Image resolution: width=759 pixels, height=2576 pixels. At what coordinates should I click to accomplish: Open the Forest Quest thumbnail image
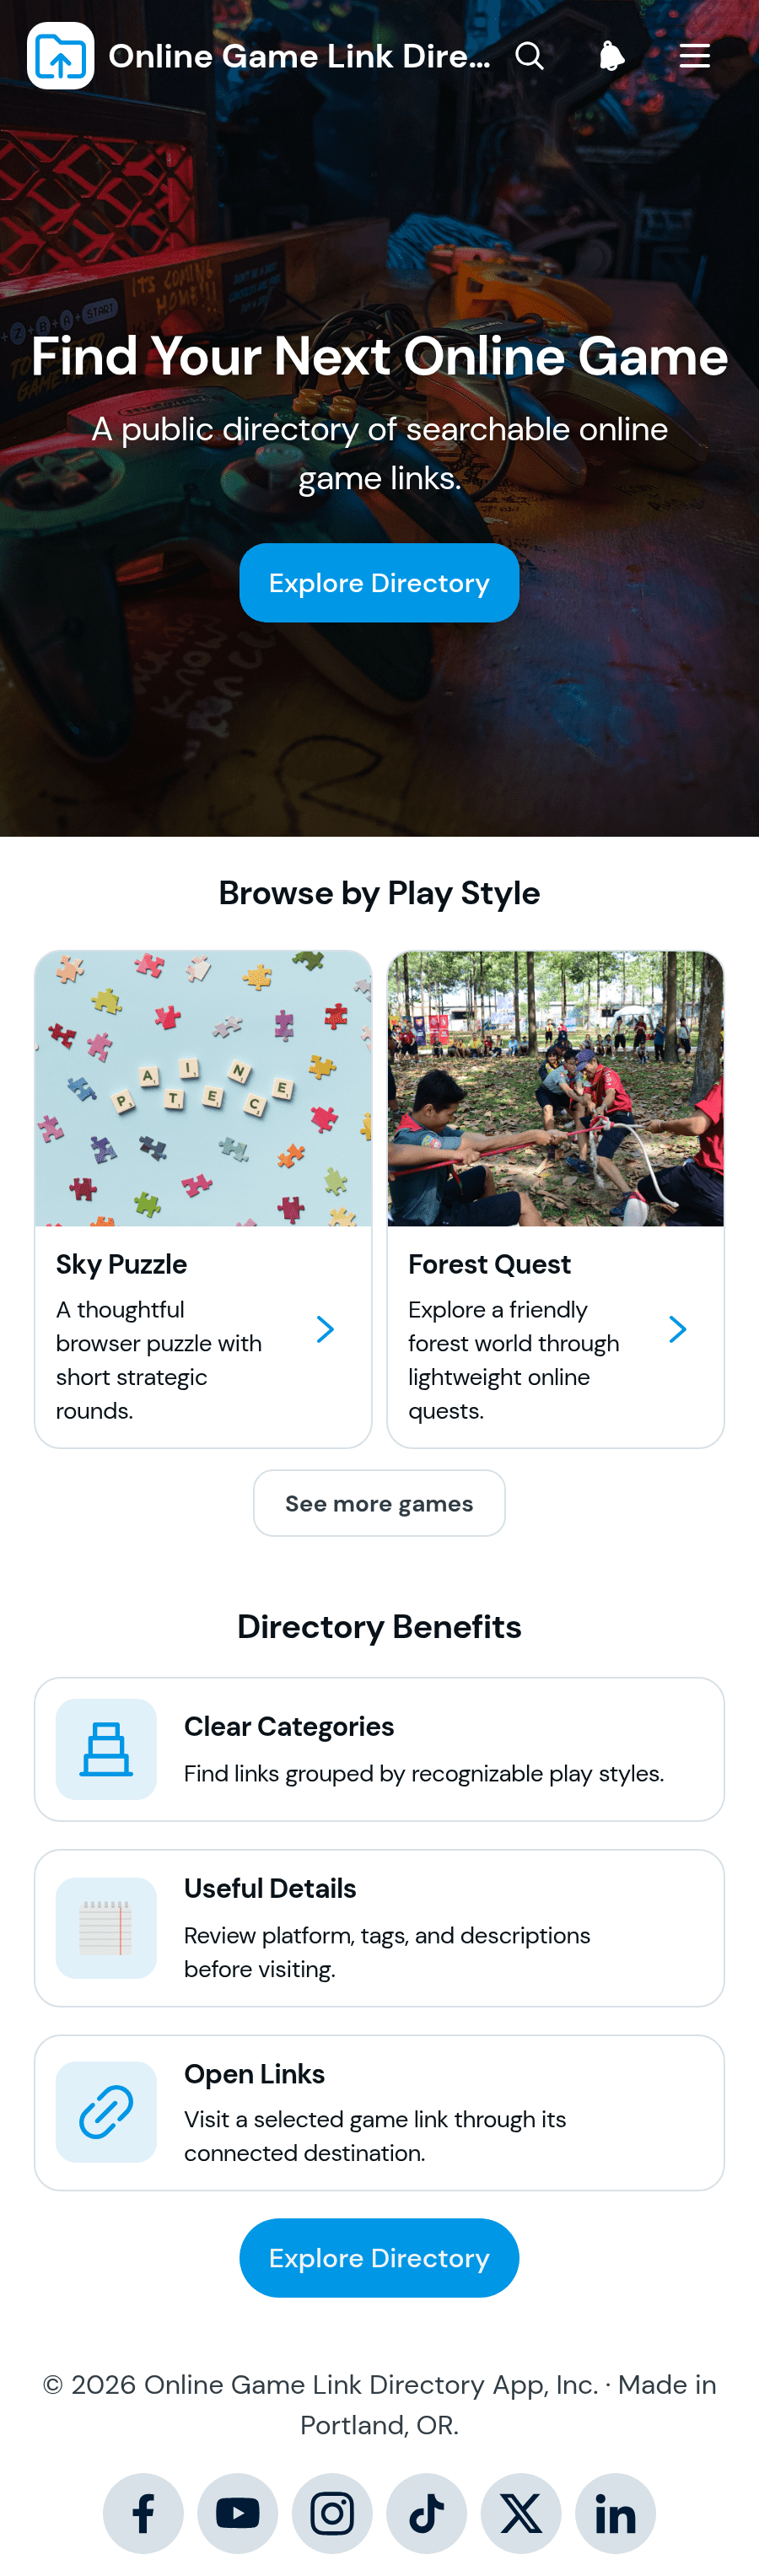556,1088
